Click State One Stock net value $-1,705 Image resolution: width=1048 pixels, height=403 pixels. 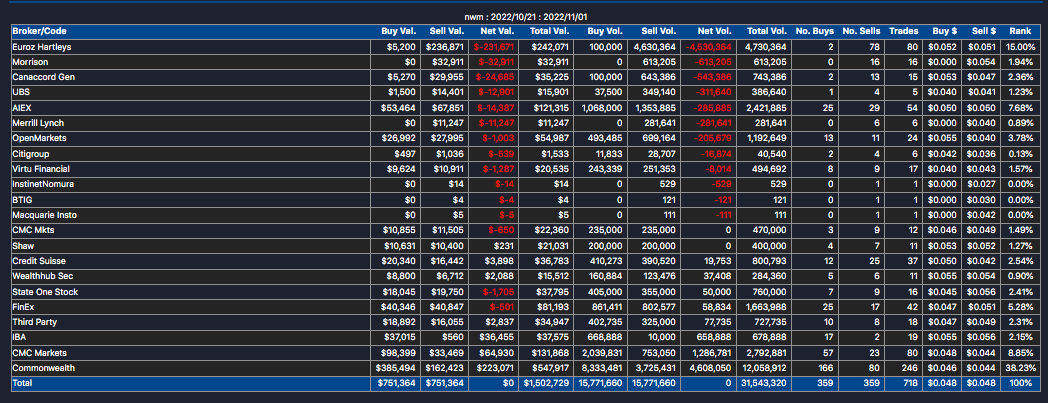click(499, 291)
